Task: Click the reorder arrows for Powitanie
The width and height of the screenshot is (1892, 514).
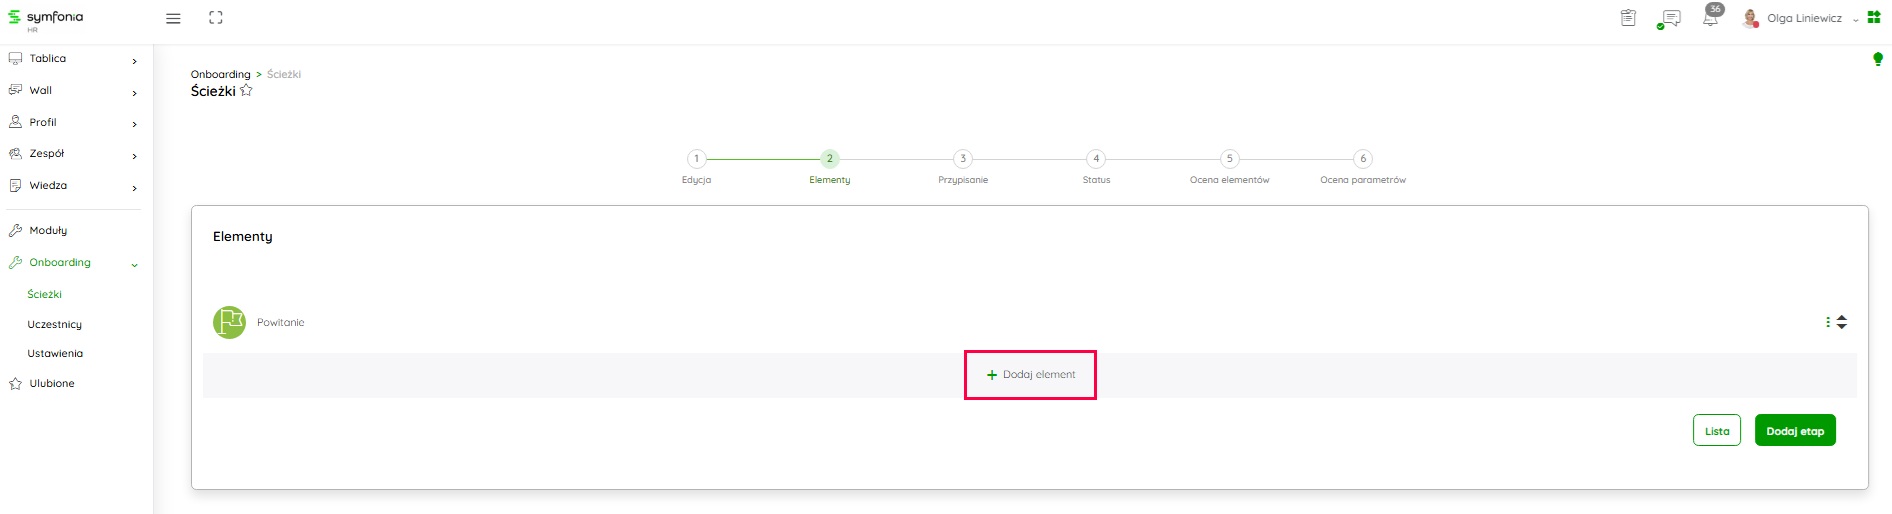Action: point(1842,322)
